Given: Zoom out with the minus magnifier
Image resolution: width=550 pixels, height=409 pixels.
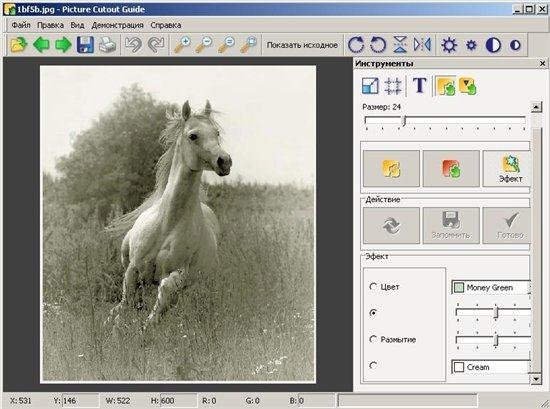Looking at the screenshot, I should point(204,45).
